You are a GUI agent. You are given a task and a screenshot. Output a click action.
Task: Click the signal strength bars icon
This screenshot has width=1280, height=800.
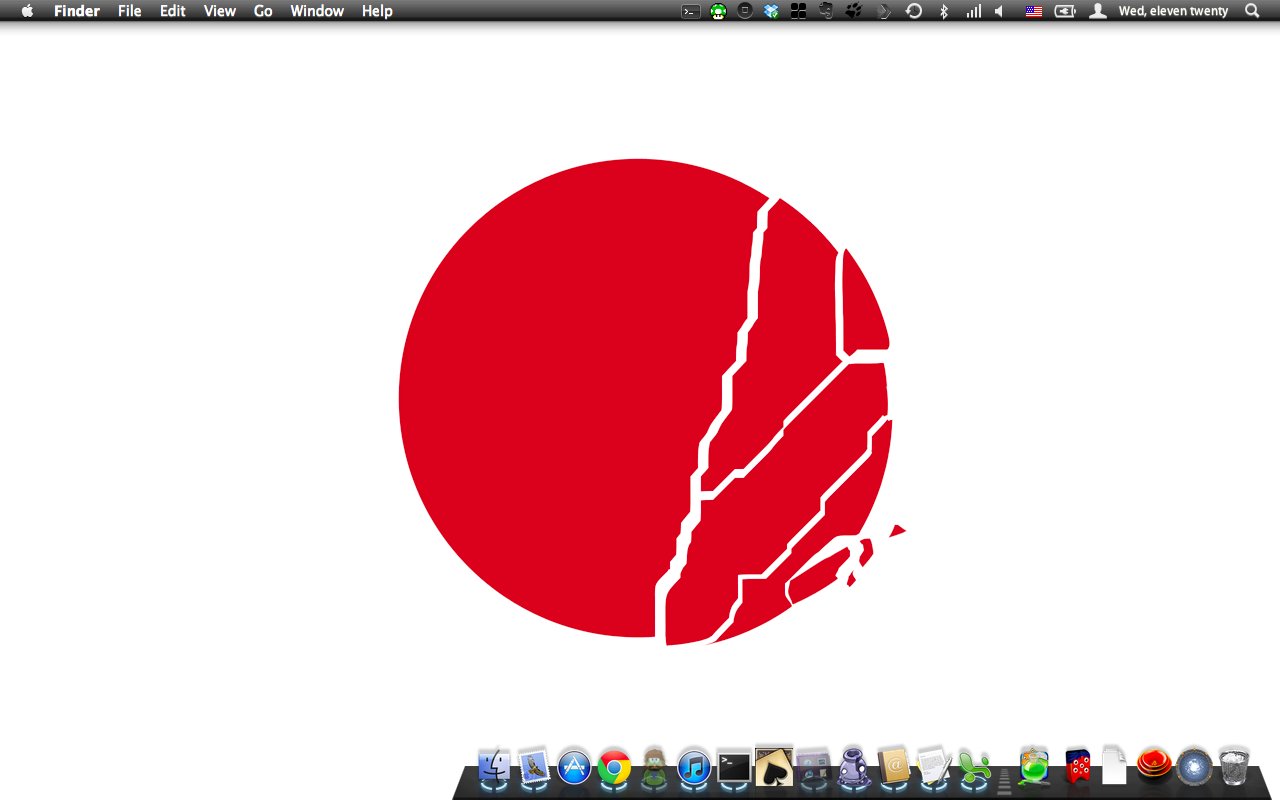pyautogui.click(x=973, y=11)
